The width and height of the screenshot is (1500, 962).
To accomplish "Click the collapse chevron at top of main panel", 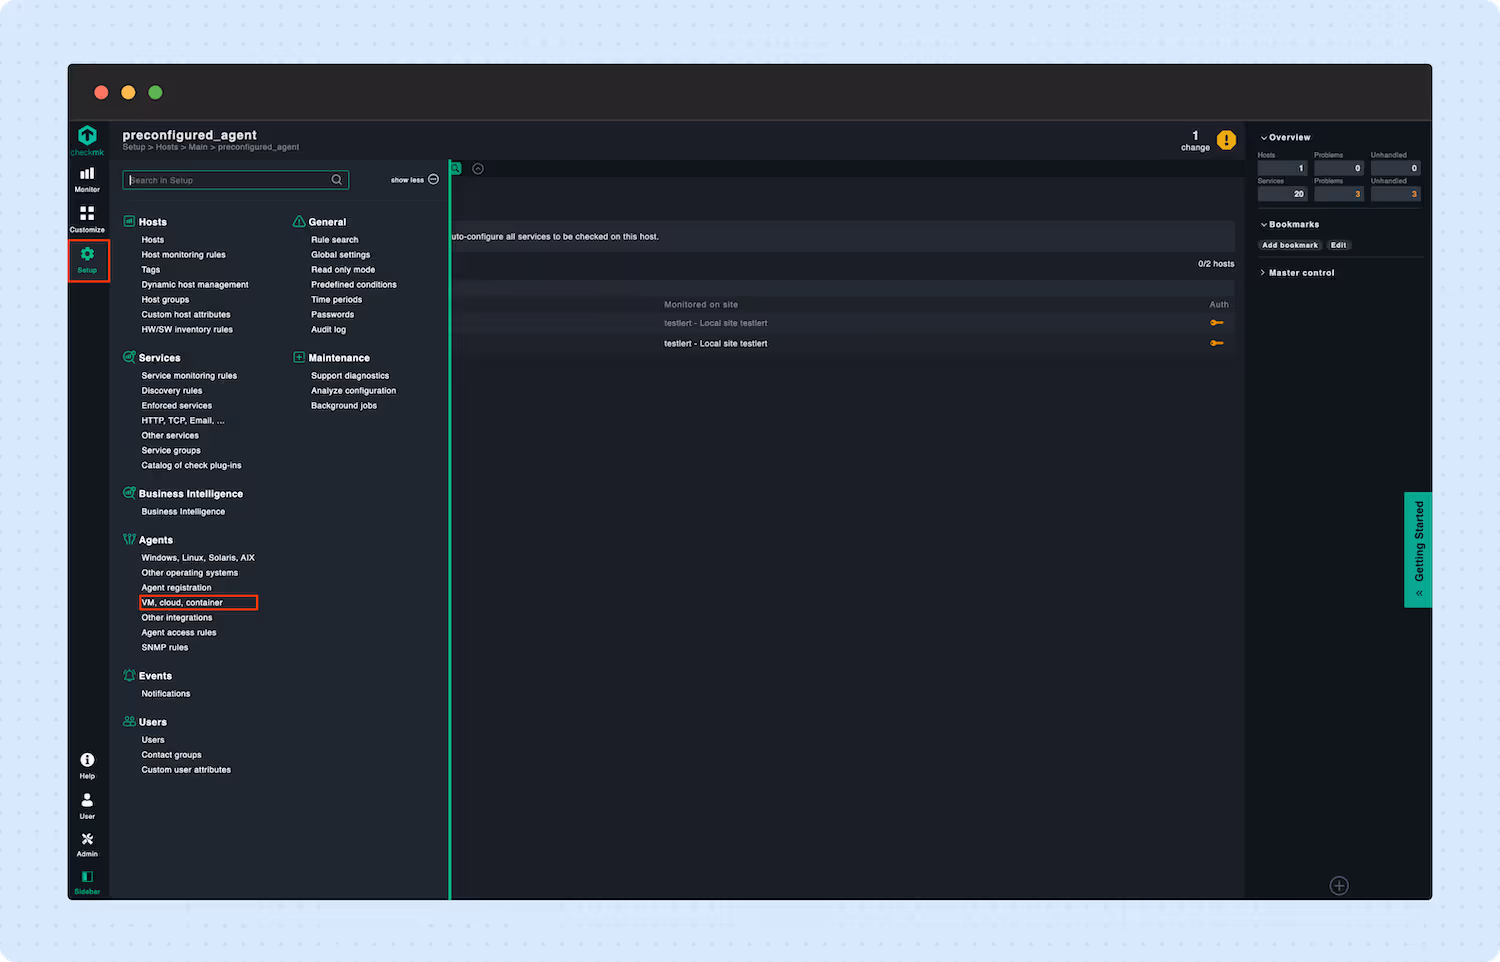I will pyautogui.click(x=478, y=168).
